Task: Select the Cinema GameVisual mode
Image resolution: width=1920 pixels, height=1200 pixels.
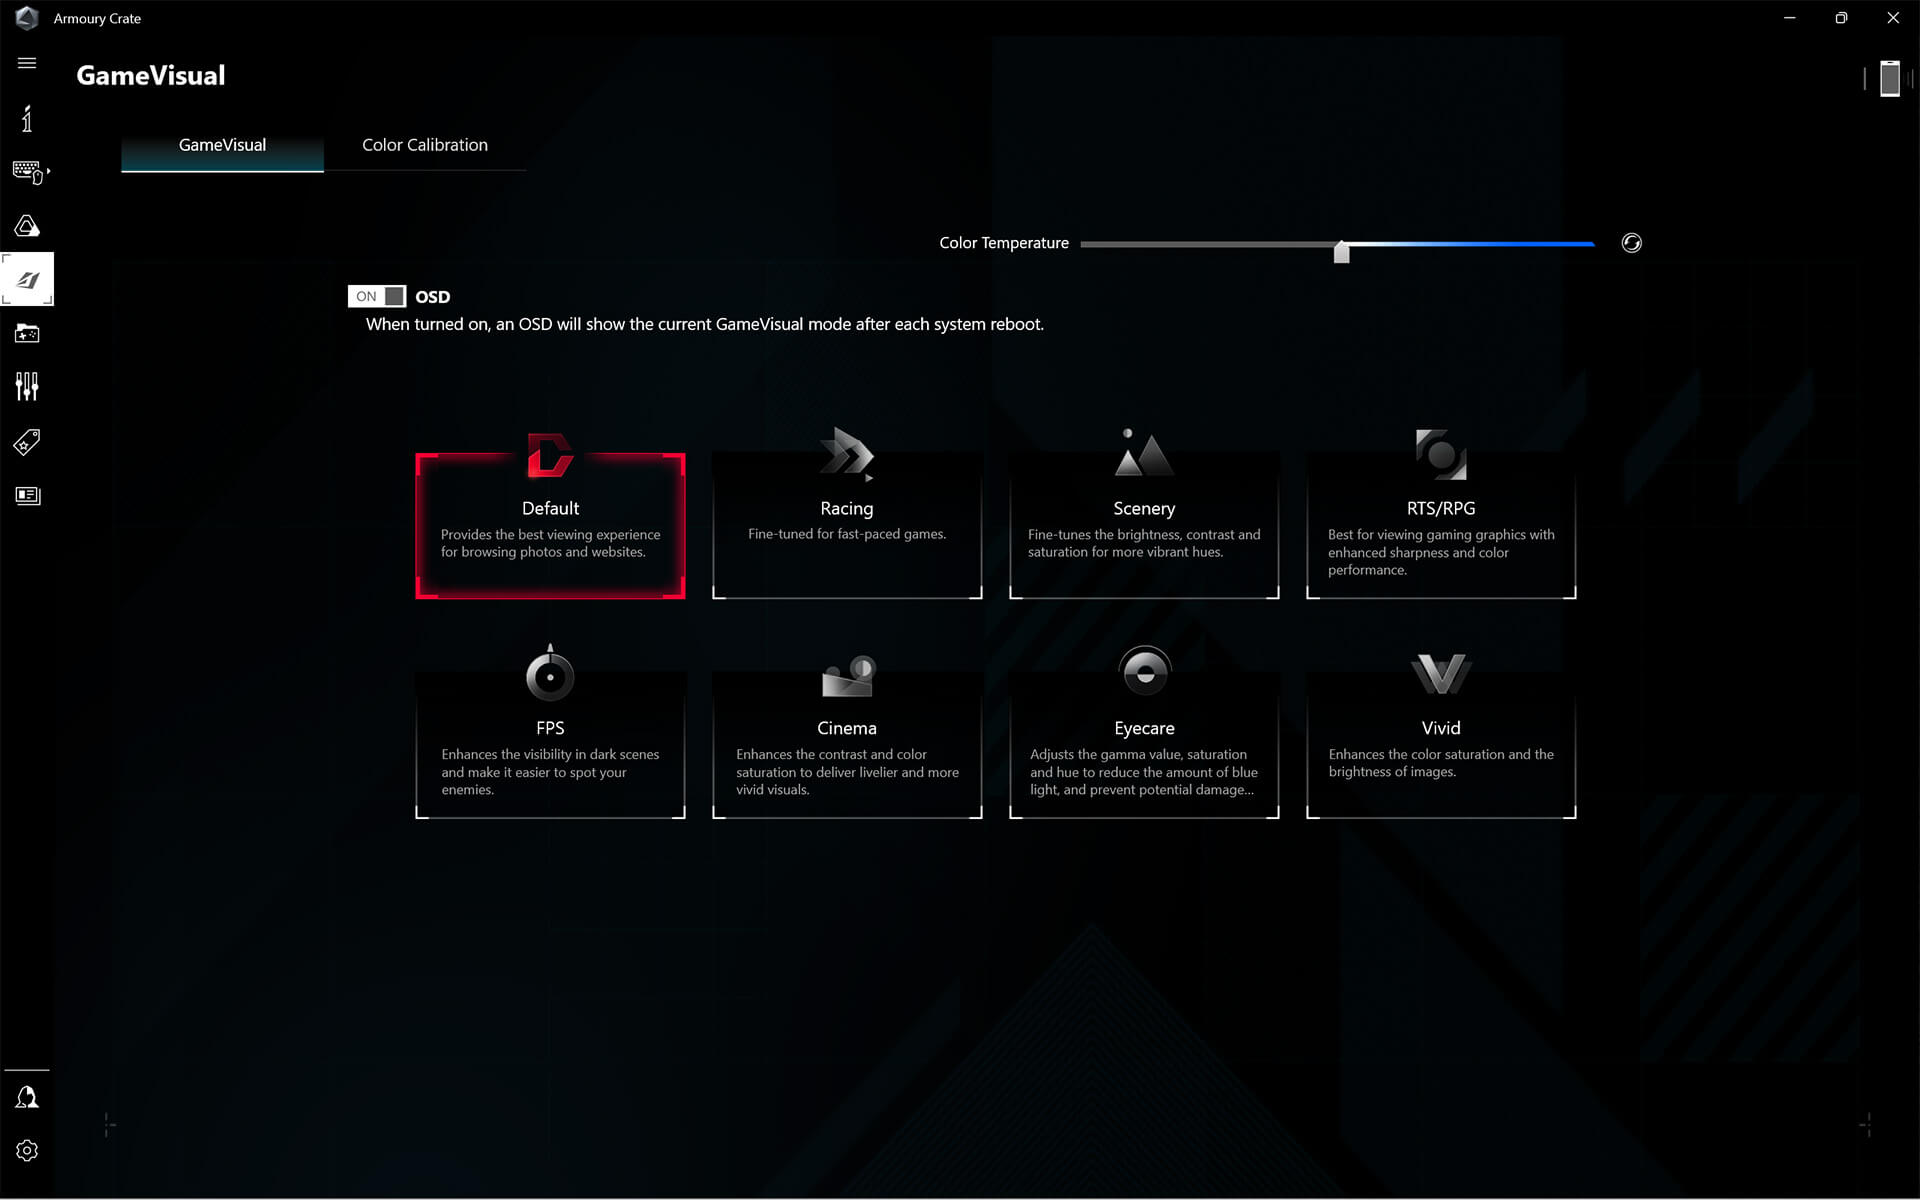Action: click(847, 733)
